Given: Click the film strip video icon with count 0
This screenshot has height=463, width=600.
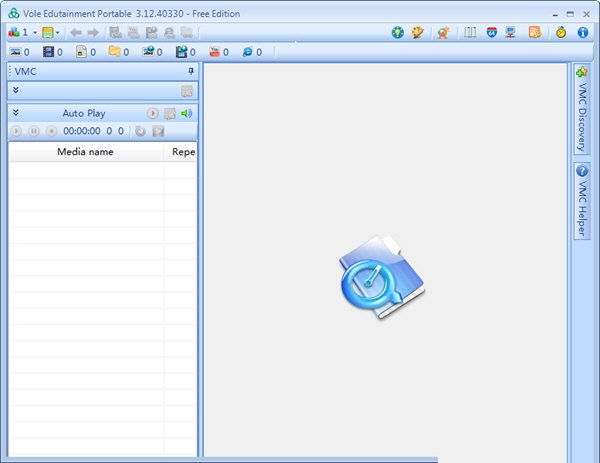Looking at the screenshot, I should [x=48, y=52].
